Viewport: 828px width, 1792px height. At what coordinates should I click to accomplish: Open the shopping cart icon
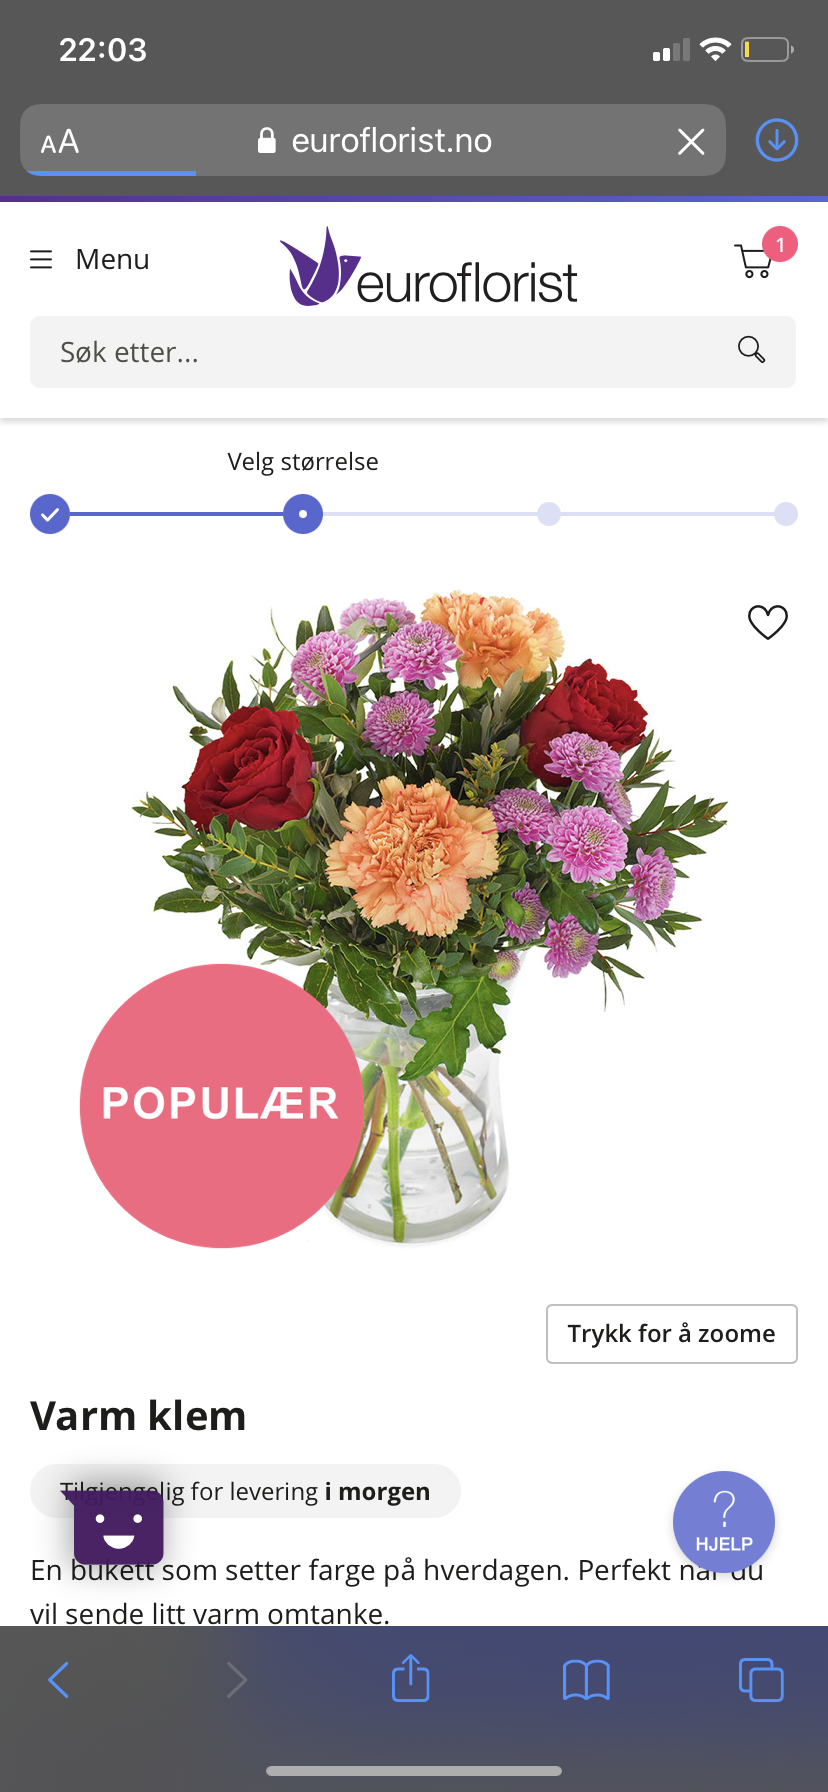755,260
